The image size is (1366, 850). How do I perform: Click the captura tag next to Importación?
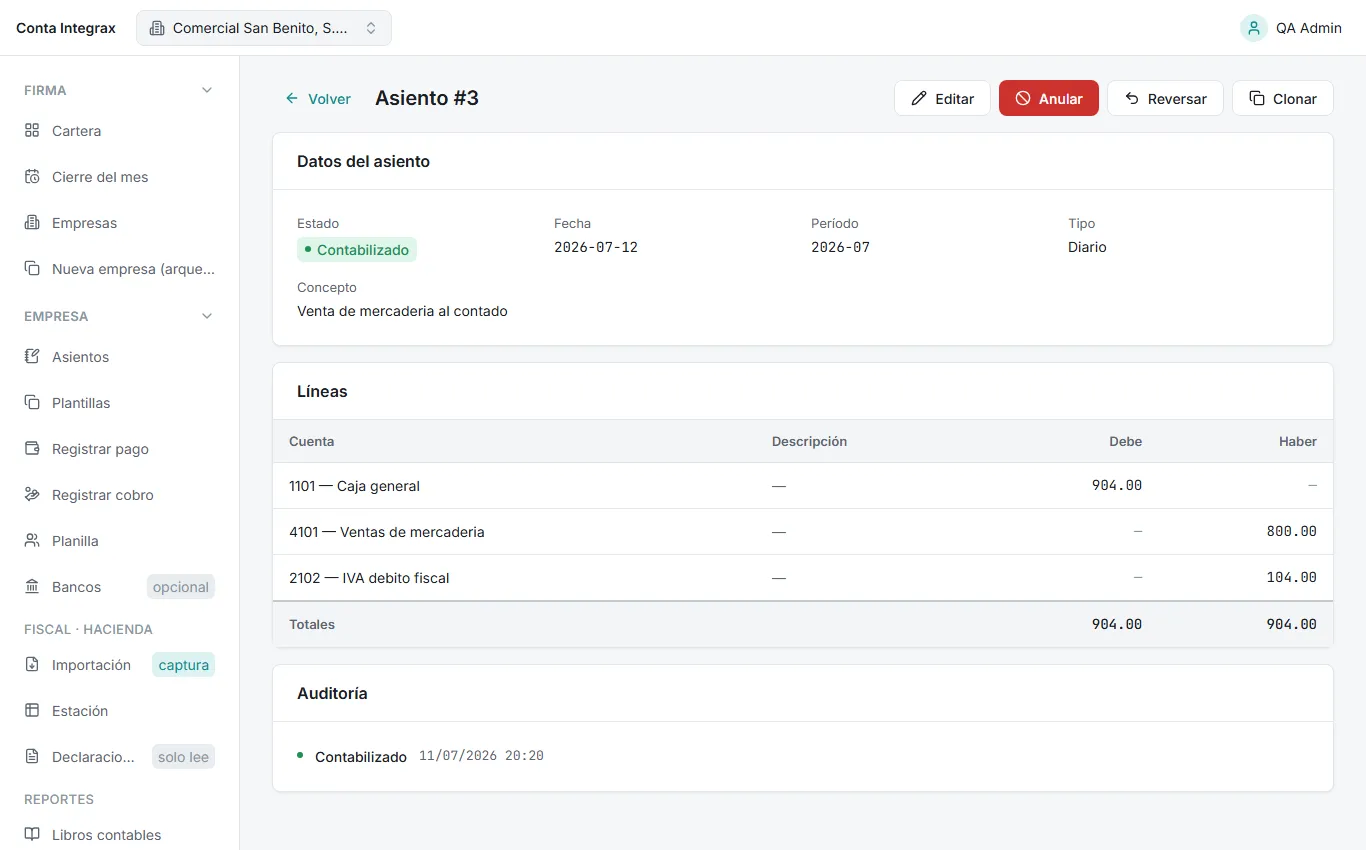(x=184, y=665)
